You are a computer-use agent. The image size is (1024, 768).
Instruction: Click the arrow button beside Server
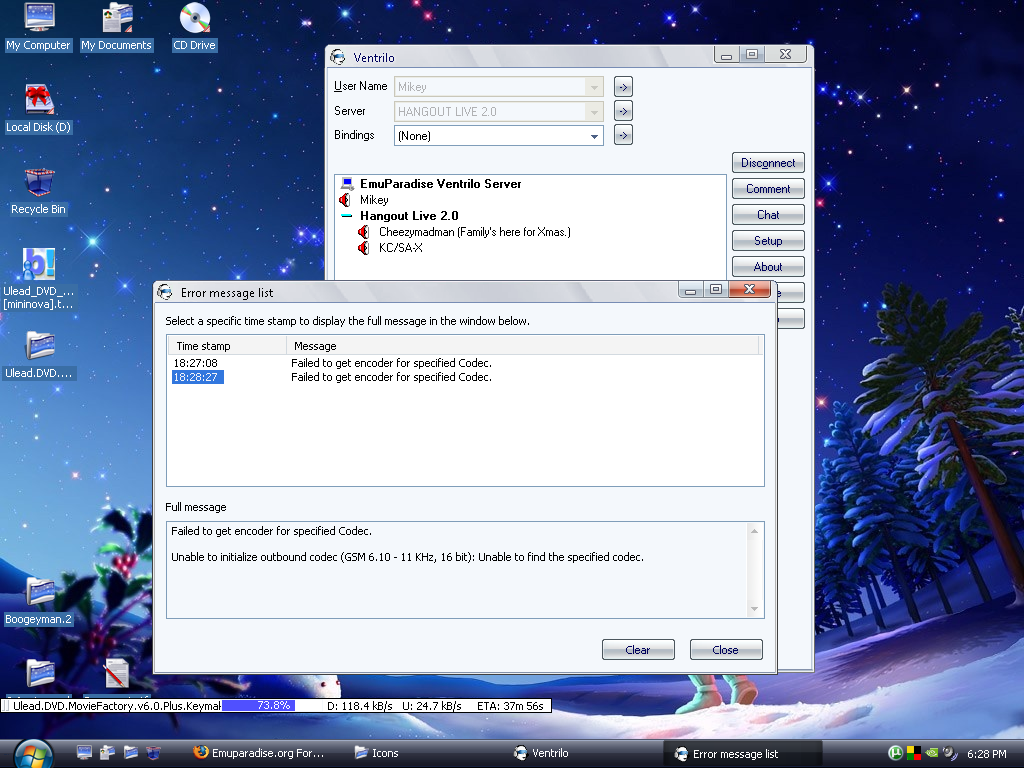click(623, 111)
